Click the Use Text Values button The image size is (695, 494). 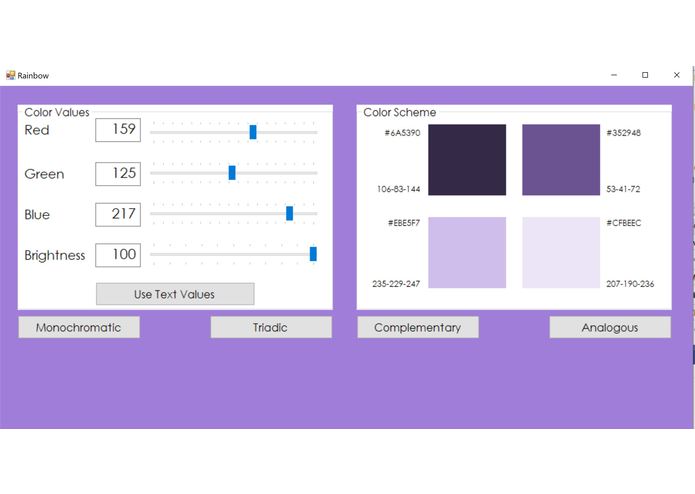point(175,294)
